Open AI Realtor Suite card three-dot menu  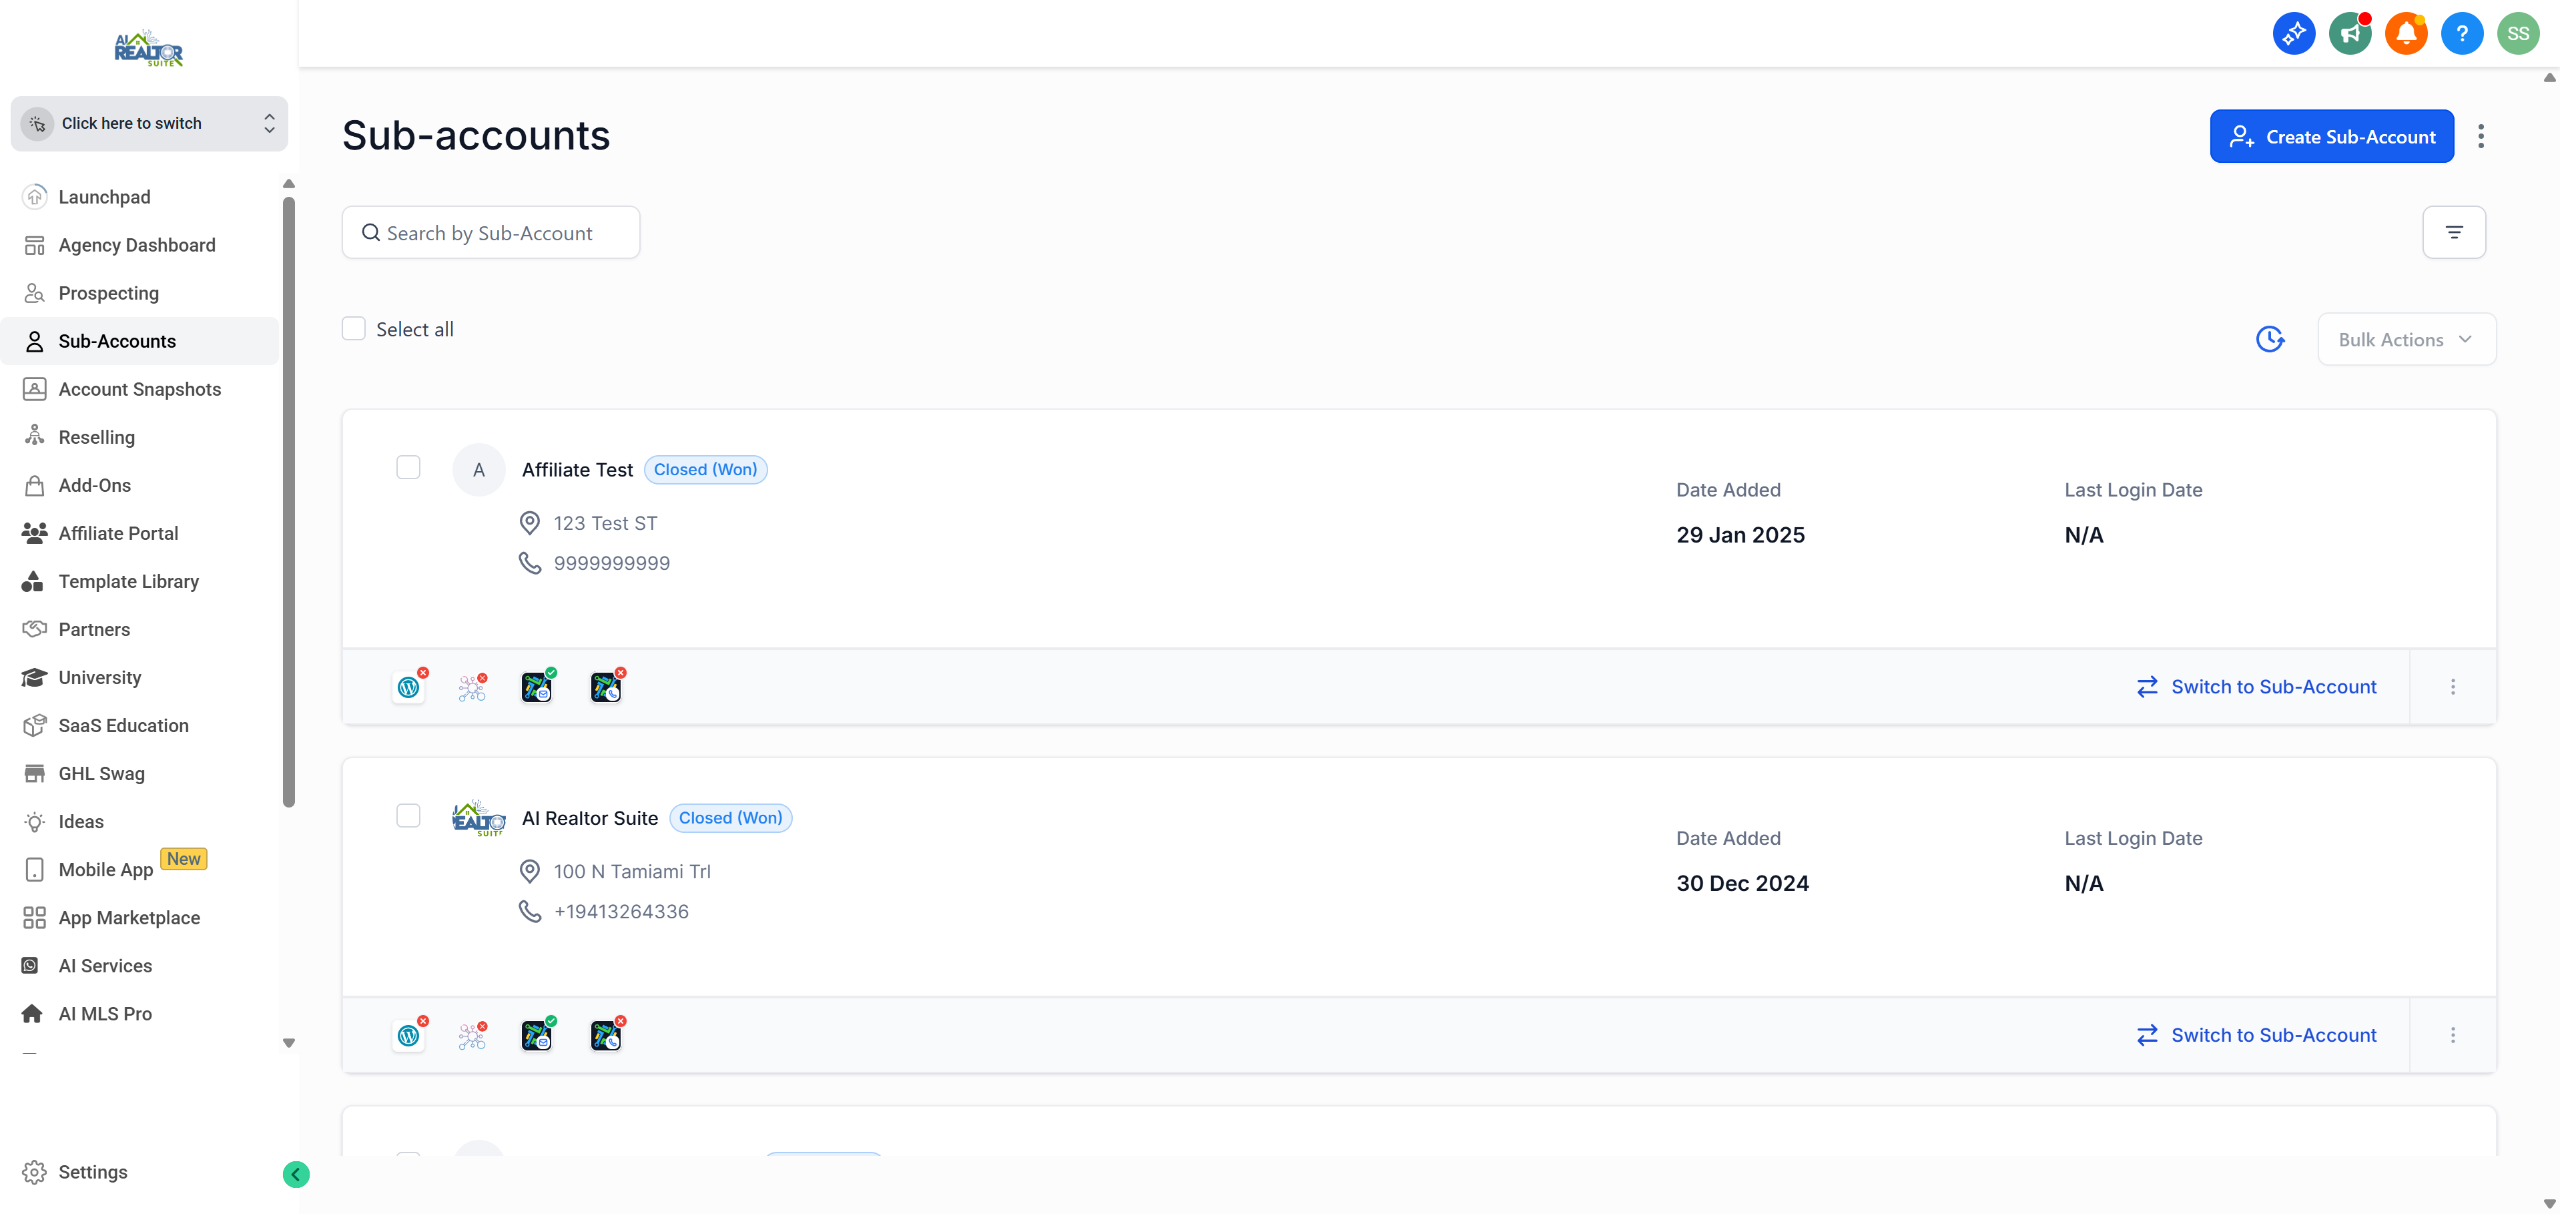point(2452,1035)
